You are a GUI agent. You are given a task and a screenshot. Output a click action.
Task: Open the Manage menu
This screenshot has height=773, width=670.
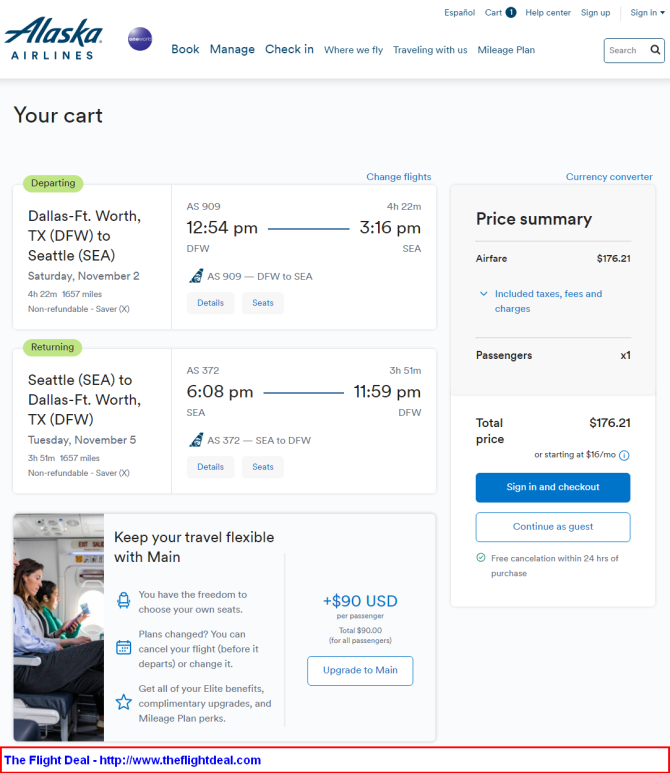[232, 49]
